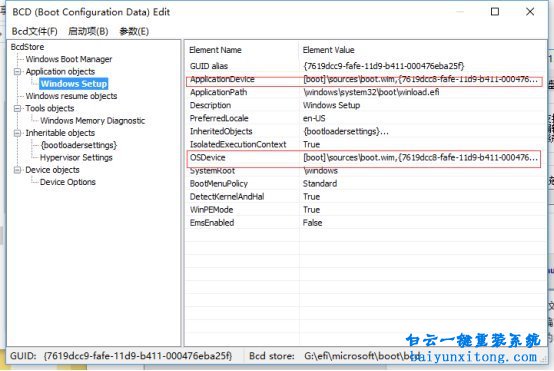This screenshot has height=371, width=554.
Task: Click the Standard boot menu policy value
Action: pyautogui.click(x=320, y=184)
